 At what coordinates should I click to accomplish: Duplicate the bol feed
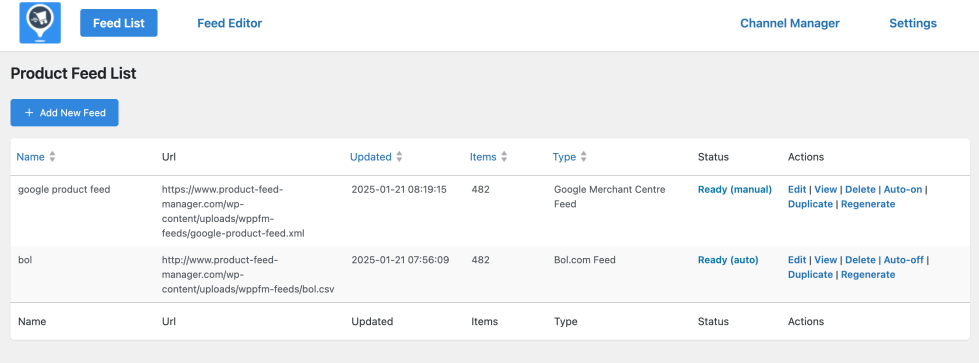click(x=810, y=274)
